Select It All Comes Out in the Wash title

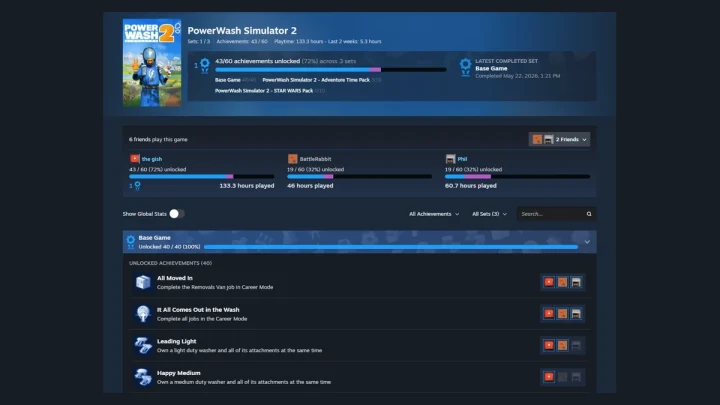198,310
